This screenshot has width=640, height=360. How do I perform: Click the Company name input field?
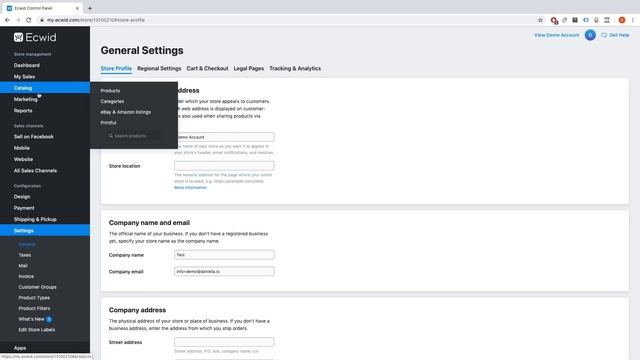click(224, 255)
